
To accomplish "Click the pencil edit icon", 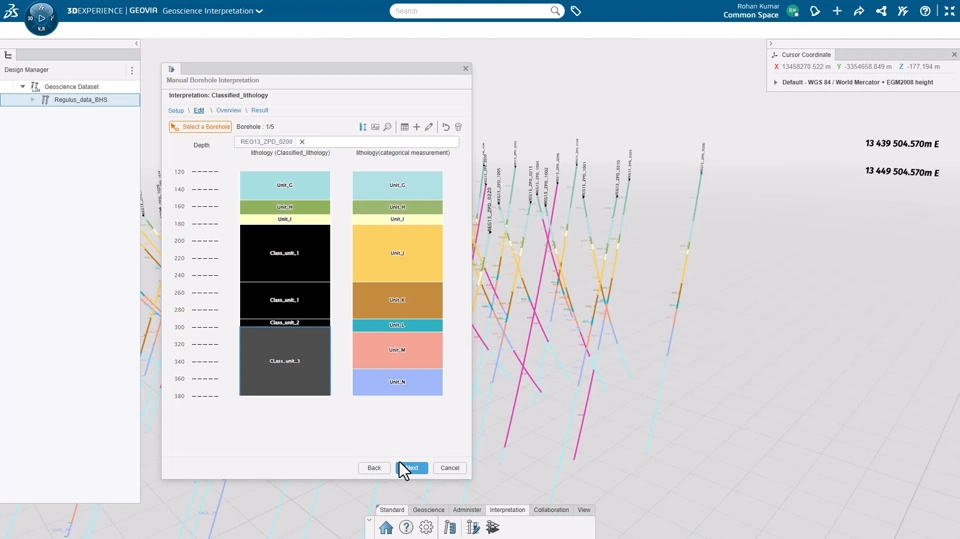I will (429, 127).
